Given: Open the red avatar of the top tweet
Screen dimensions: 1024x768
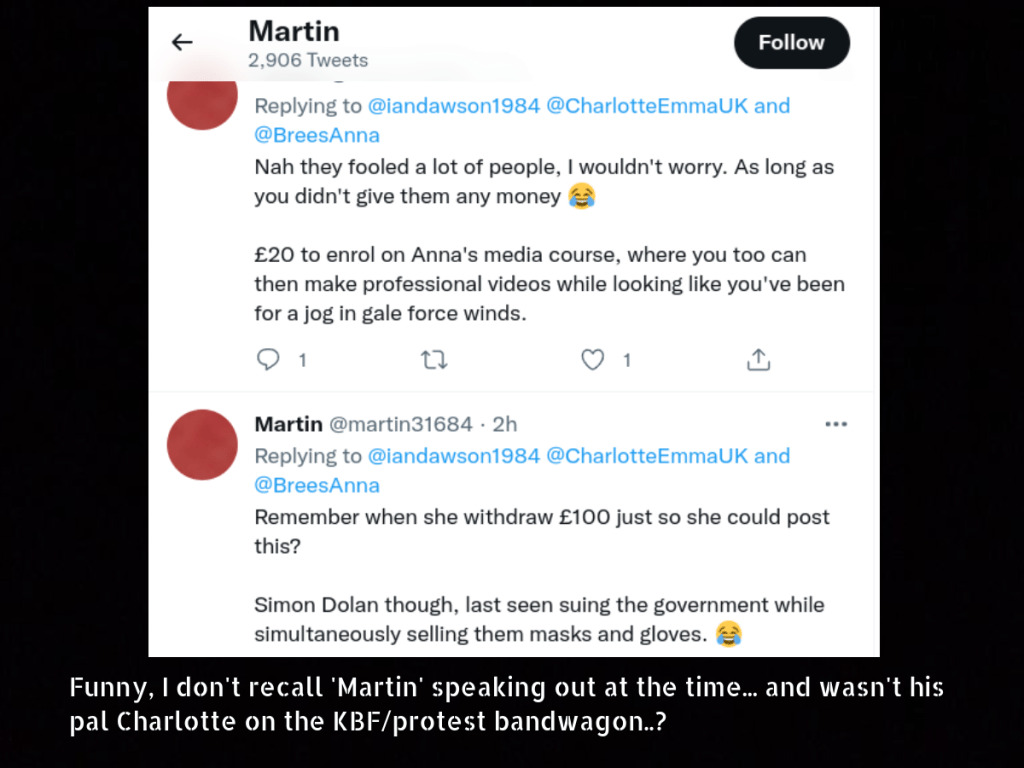Looking at the screenshot, I should [x=202, y=100].
